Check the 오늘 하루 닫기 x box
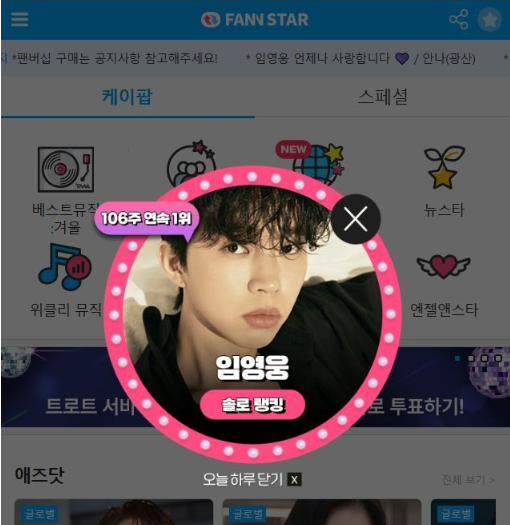The width and height of the screenshot is (510, 525). [294, 480]
